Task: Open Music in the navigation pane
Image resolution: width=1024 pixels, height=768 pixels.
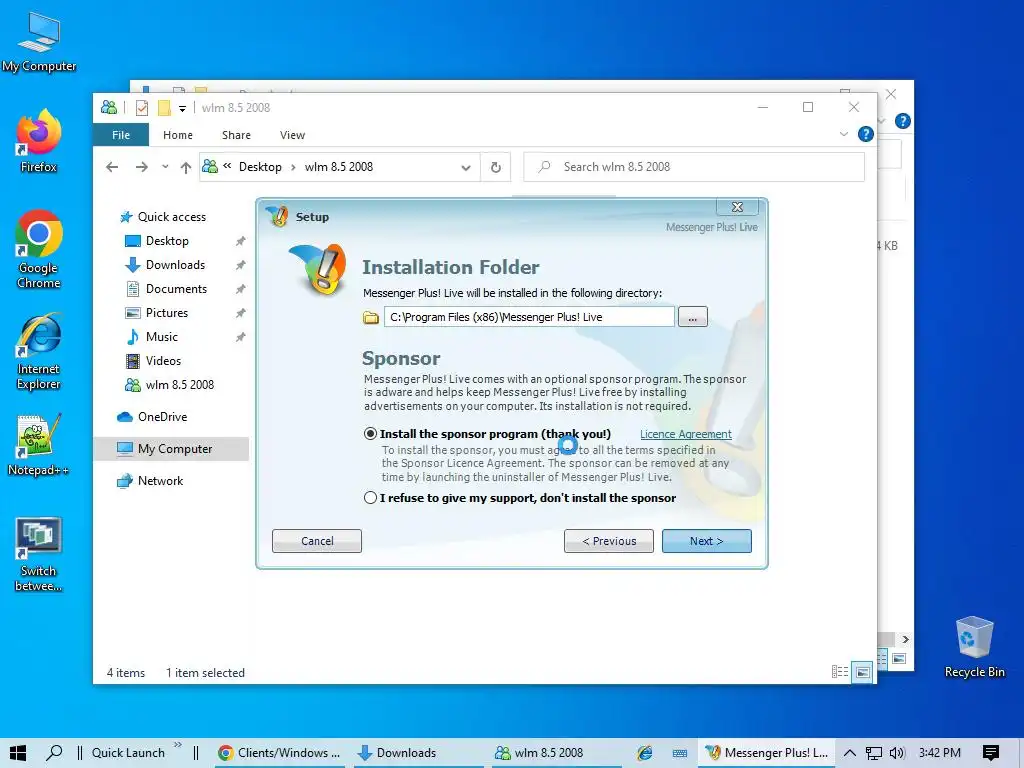Action: [x=161, y=337]
